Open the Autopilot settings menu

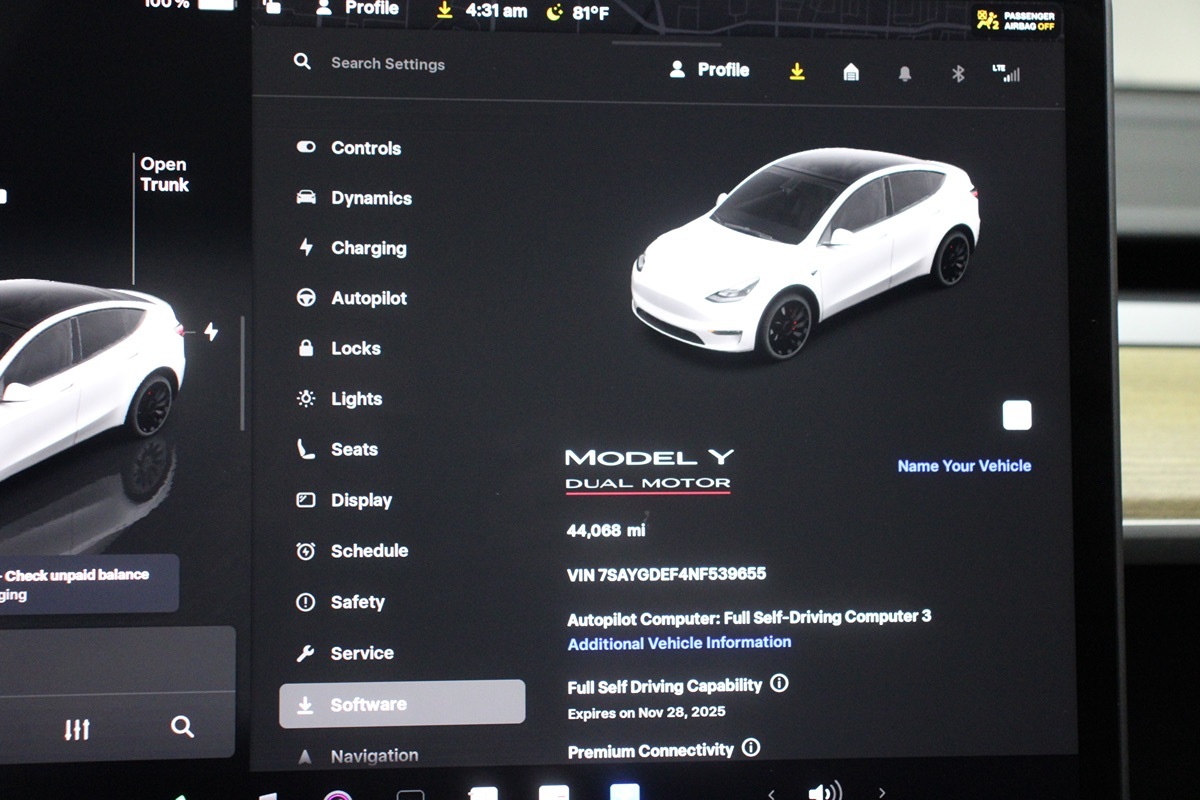point(368,298)
